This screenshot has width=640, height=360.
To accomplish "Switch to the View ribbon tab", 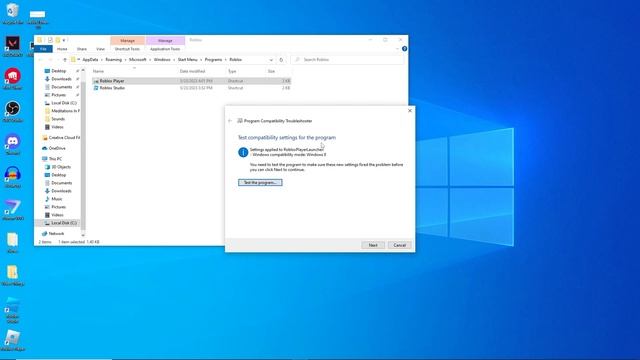I will click(100, 49).
